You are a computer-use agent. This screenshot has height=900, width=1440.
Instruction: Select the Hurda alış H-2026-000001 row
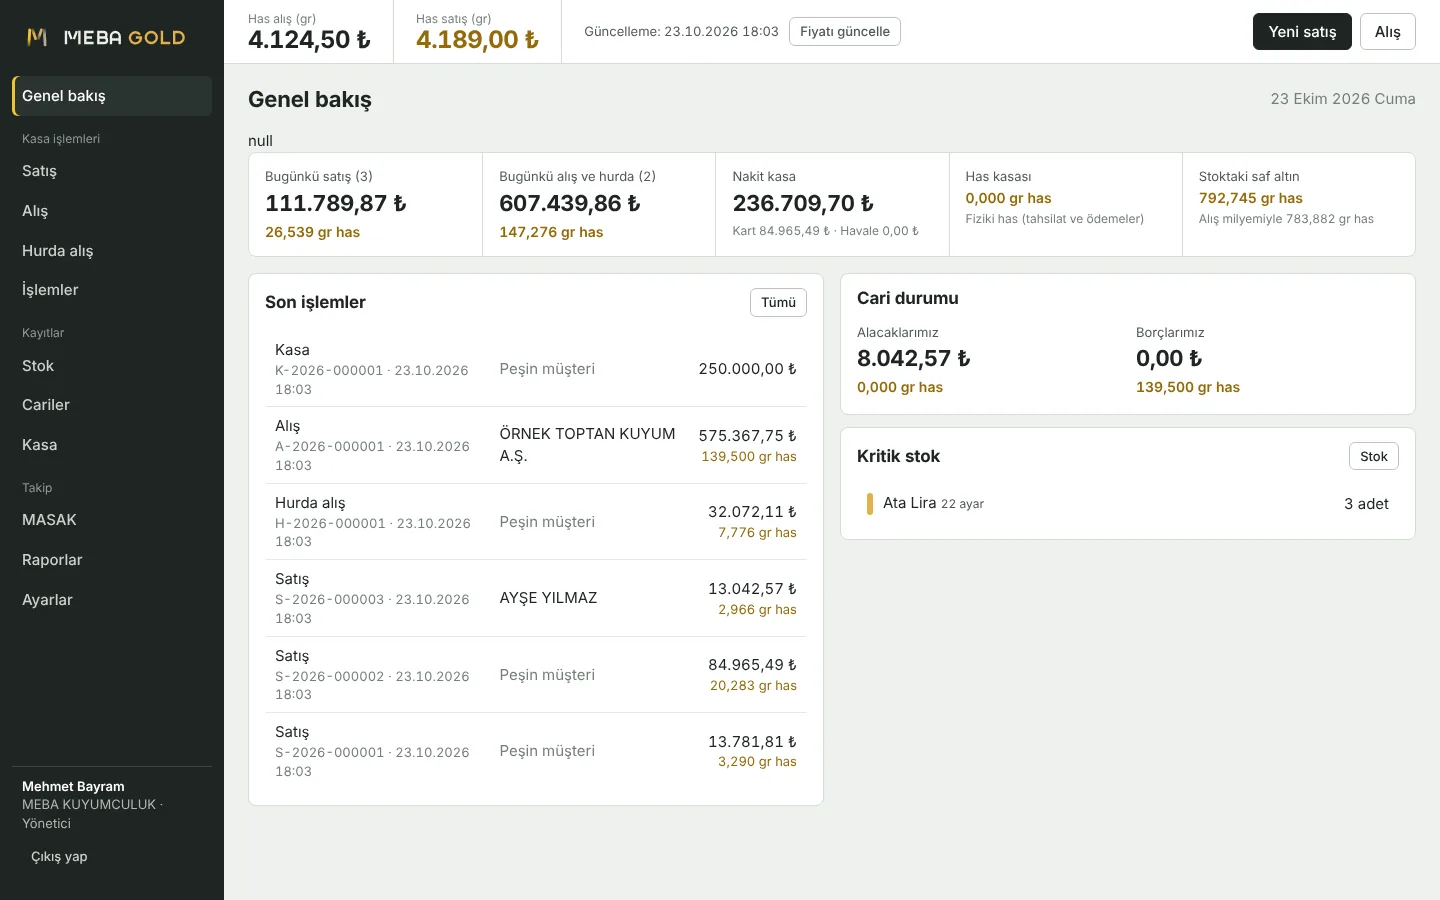[x=536, y=522]
